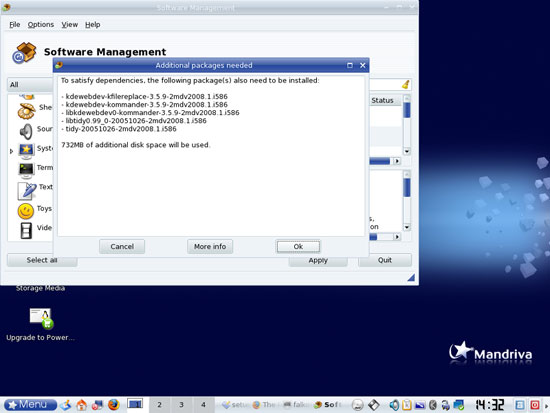This screenshot has height=413, width=550.
Task: Open the All filter dropdown
Action: pyautogui.click(x=30, y=85)
